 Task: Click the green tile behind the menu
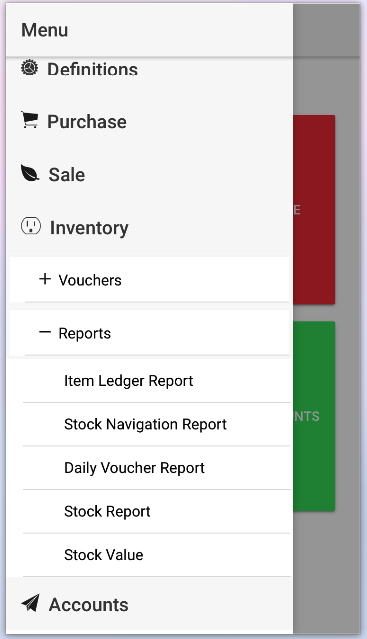[314, 416]
